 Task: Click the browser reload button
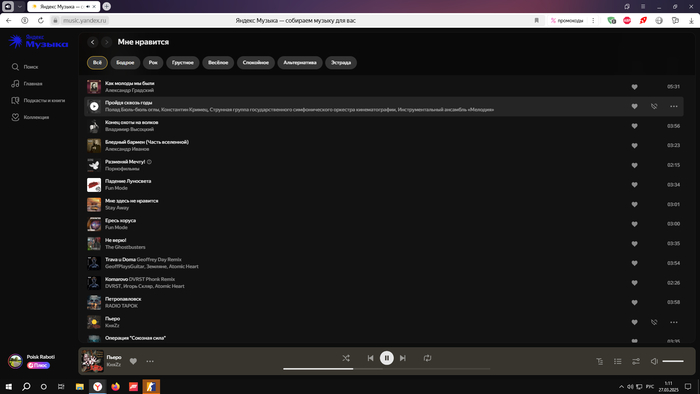coord(41,21)
